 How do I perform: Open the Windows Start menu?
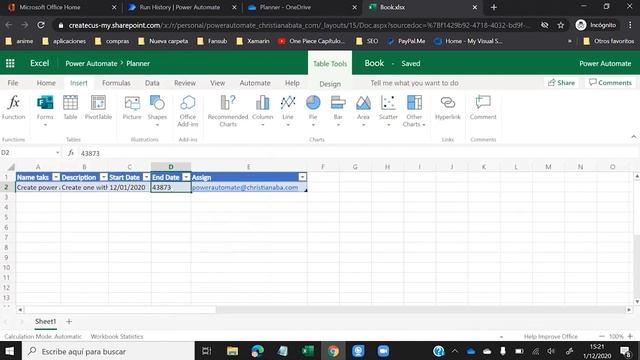pos(10,351)
